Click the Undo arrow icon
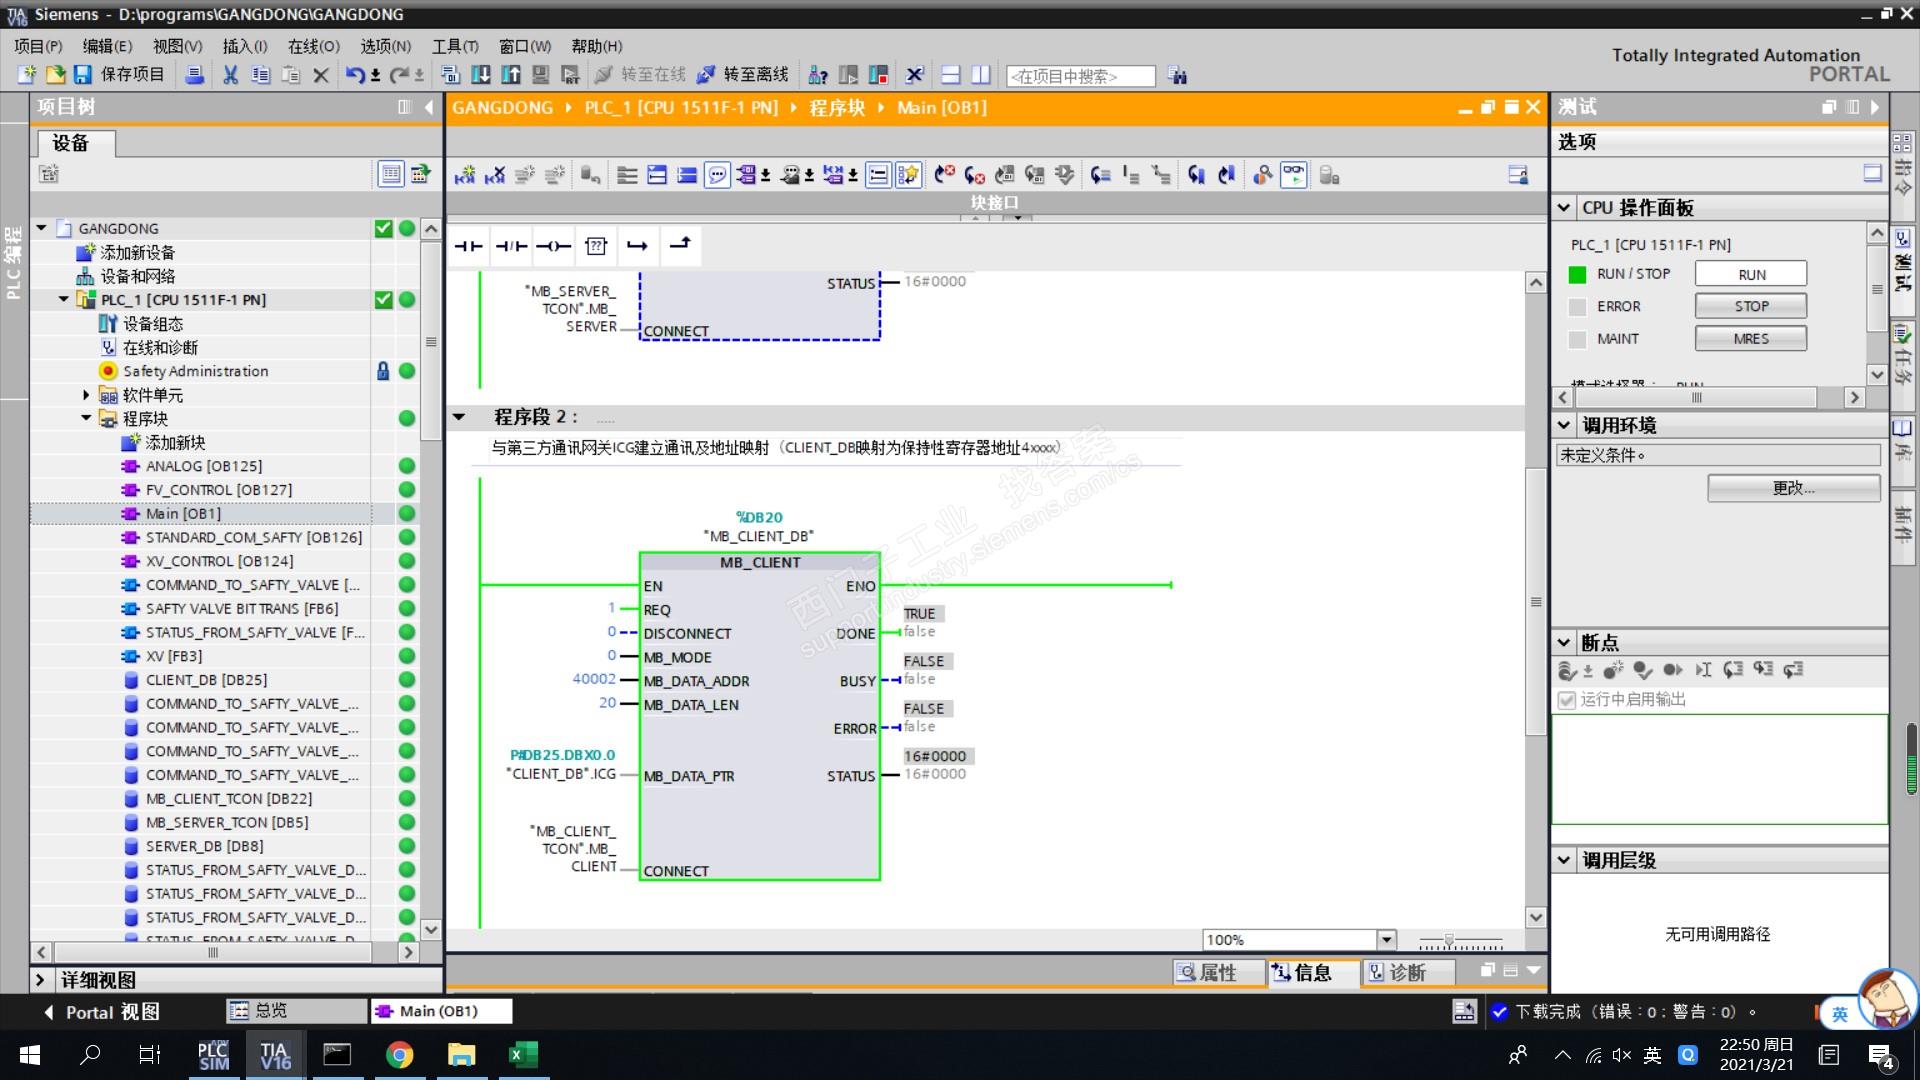This screenshot has height=1080, width=1920. (x=355, y=75)
